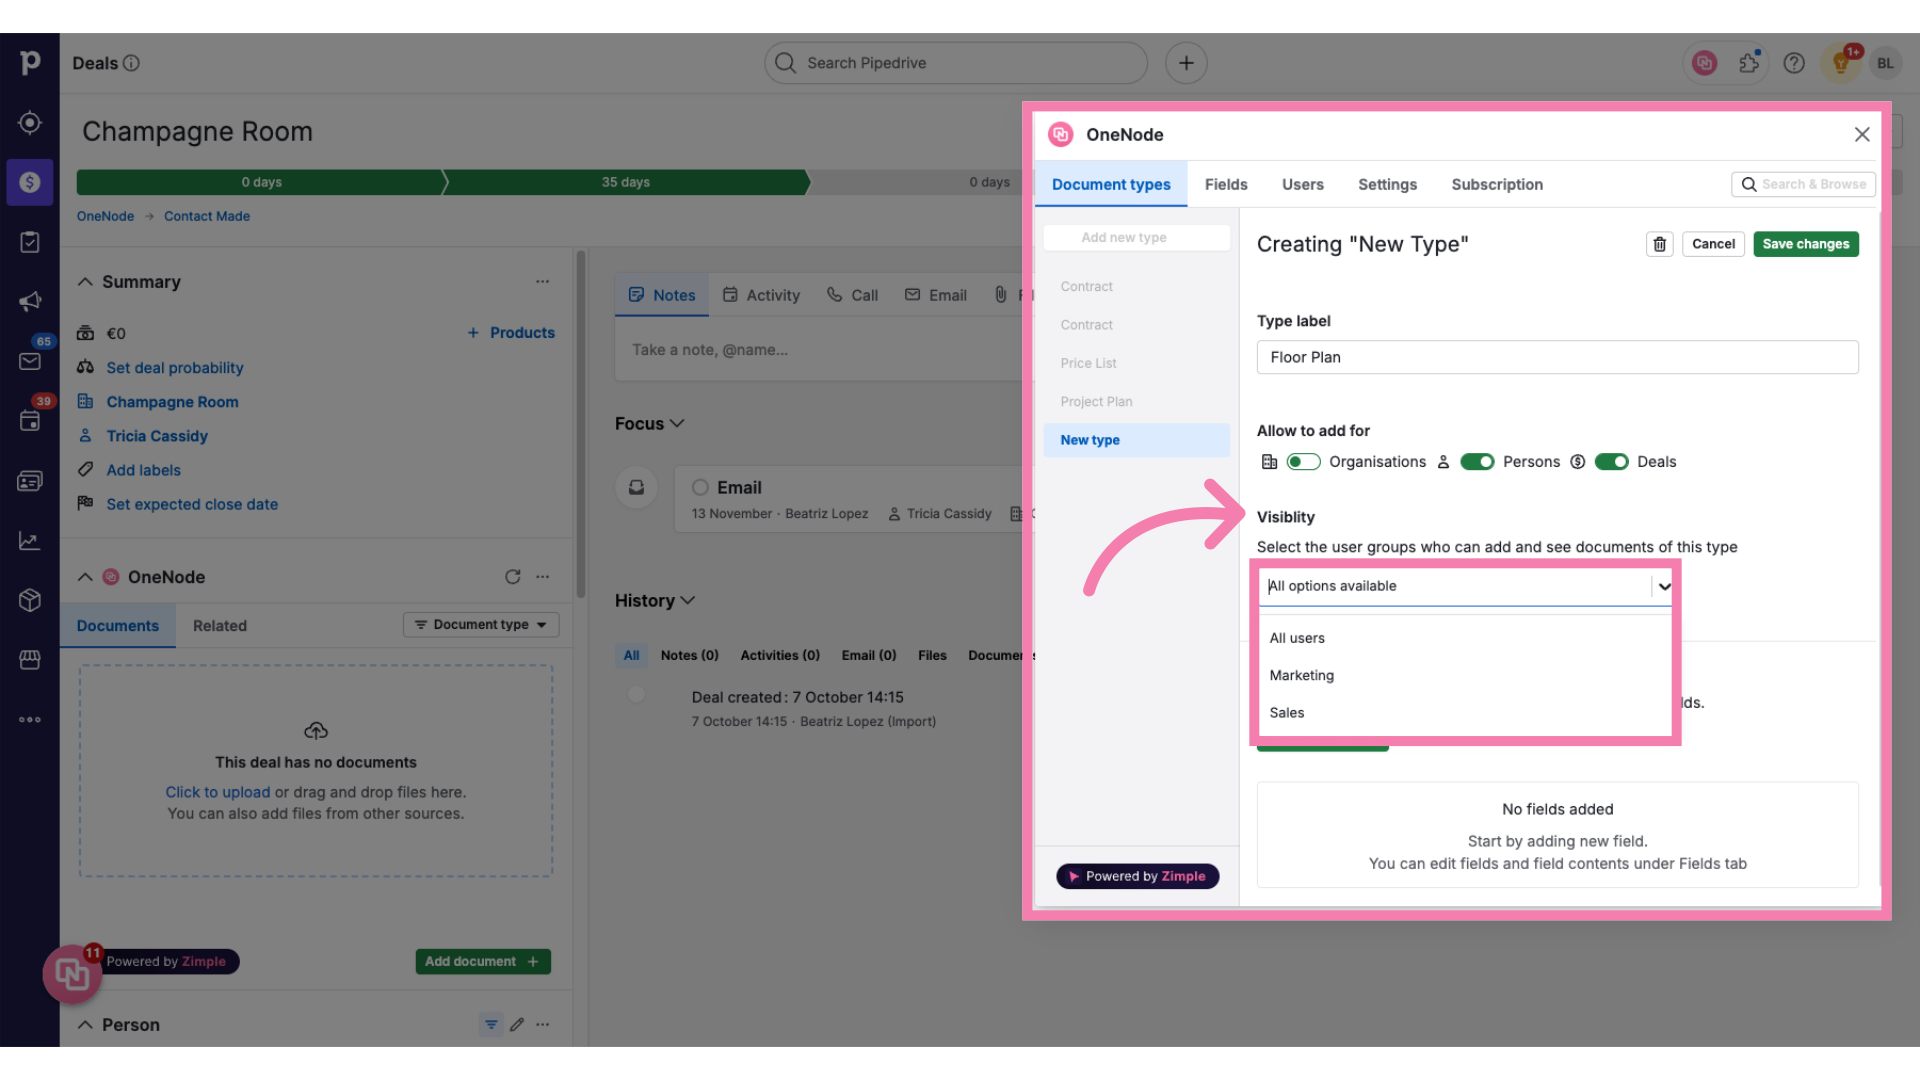Open Summary section options ellipsis
The height and width of the screenshot is (1080, 1920).
point(542,282)
